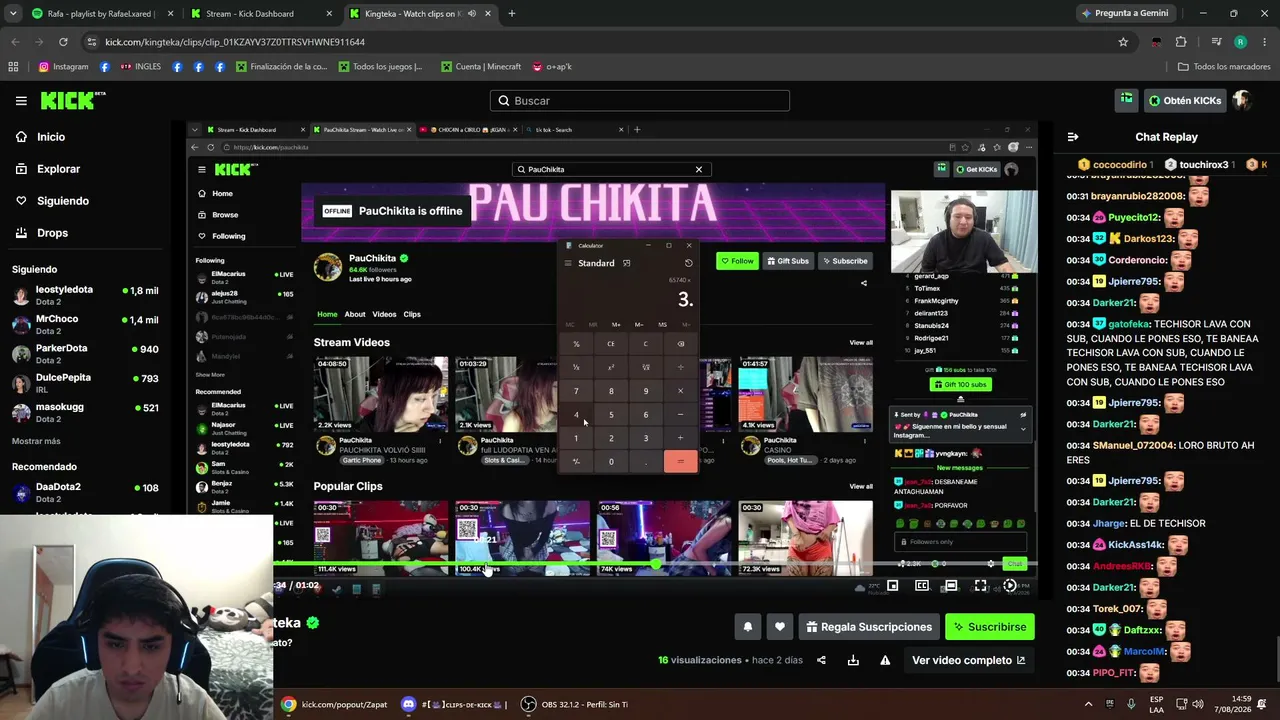Open OBS 32.1.2 from the taskbar

575,705
